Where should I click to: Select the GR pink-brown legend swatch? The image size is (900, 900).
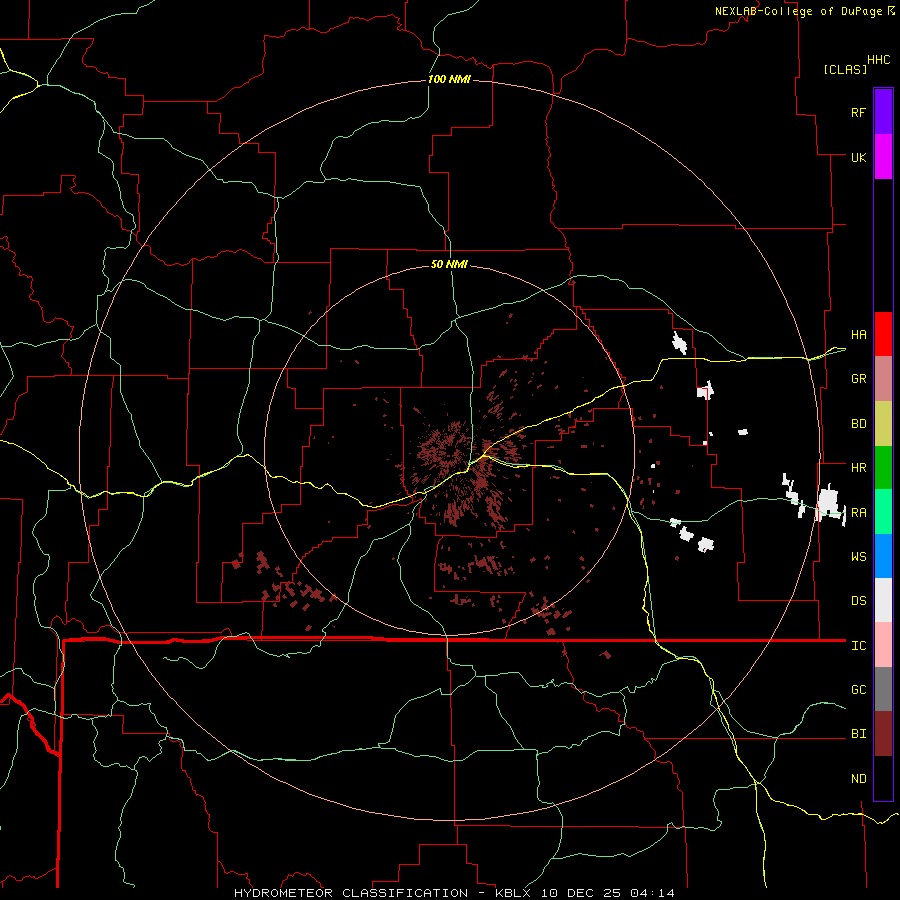[x=883, y=379]
